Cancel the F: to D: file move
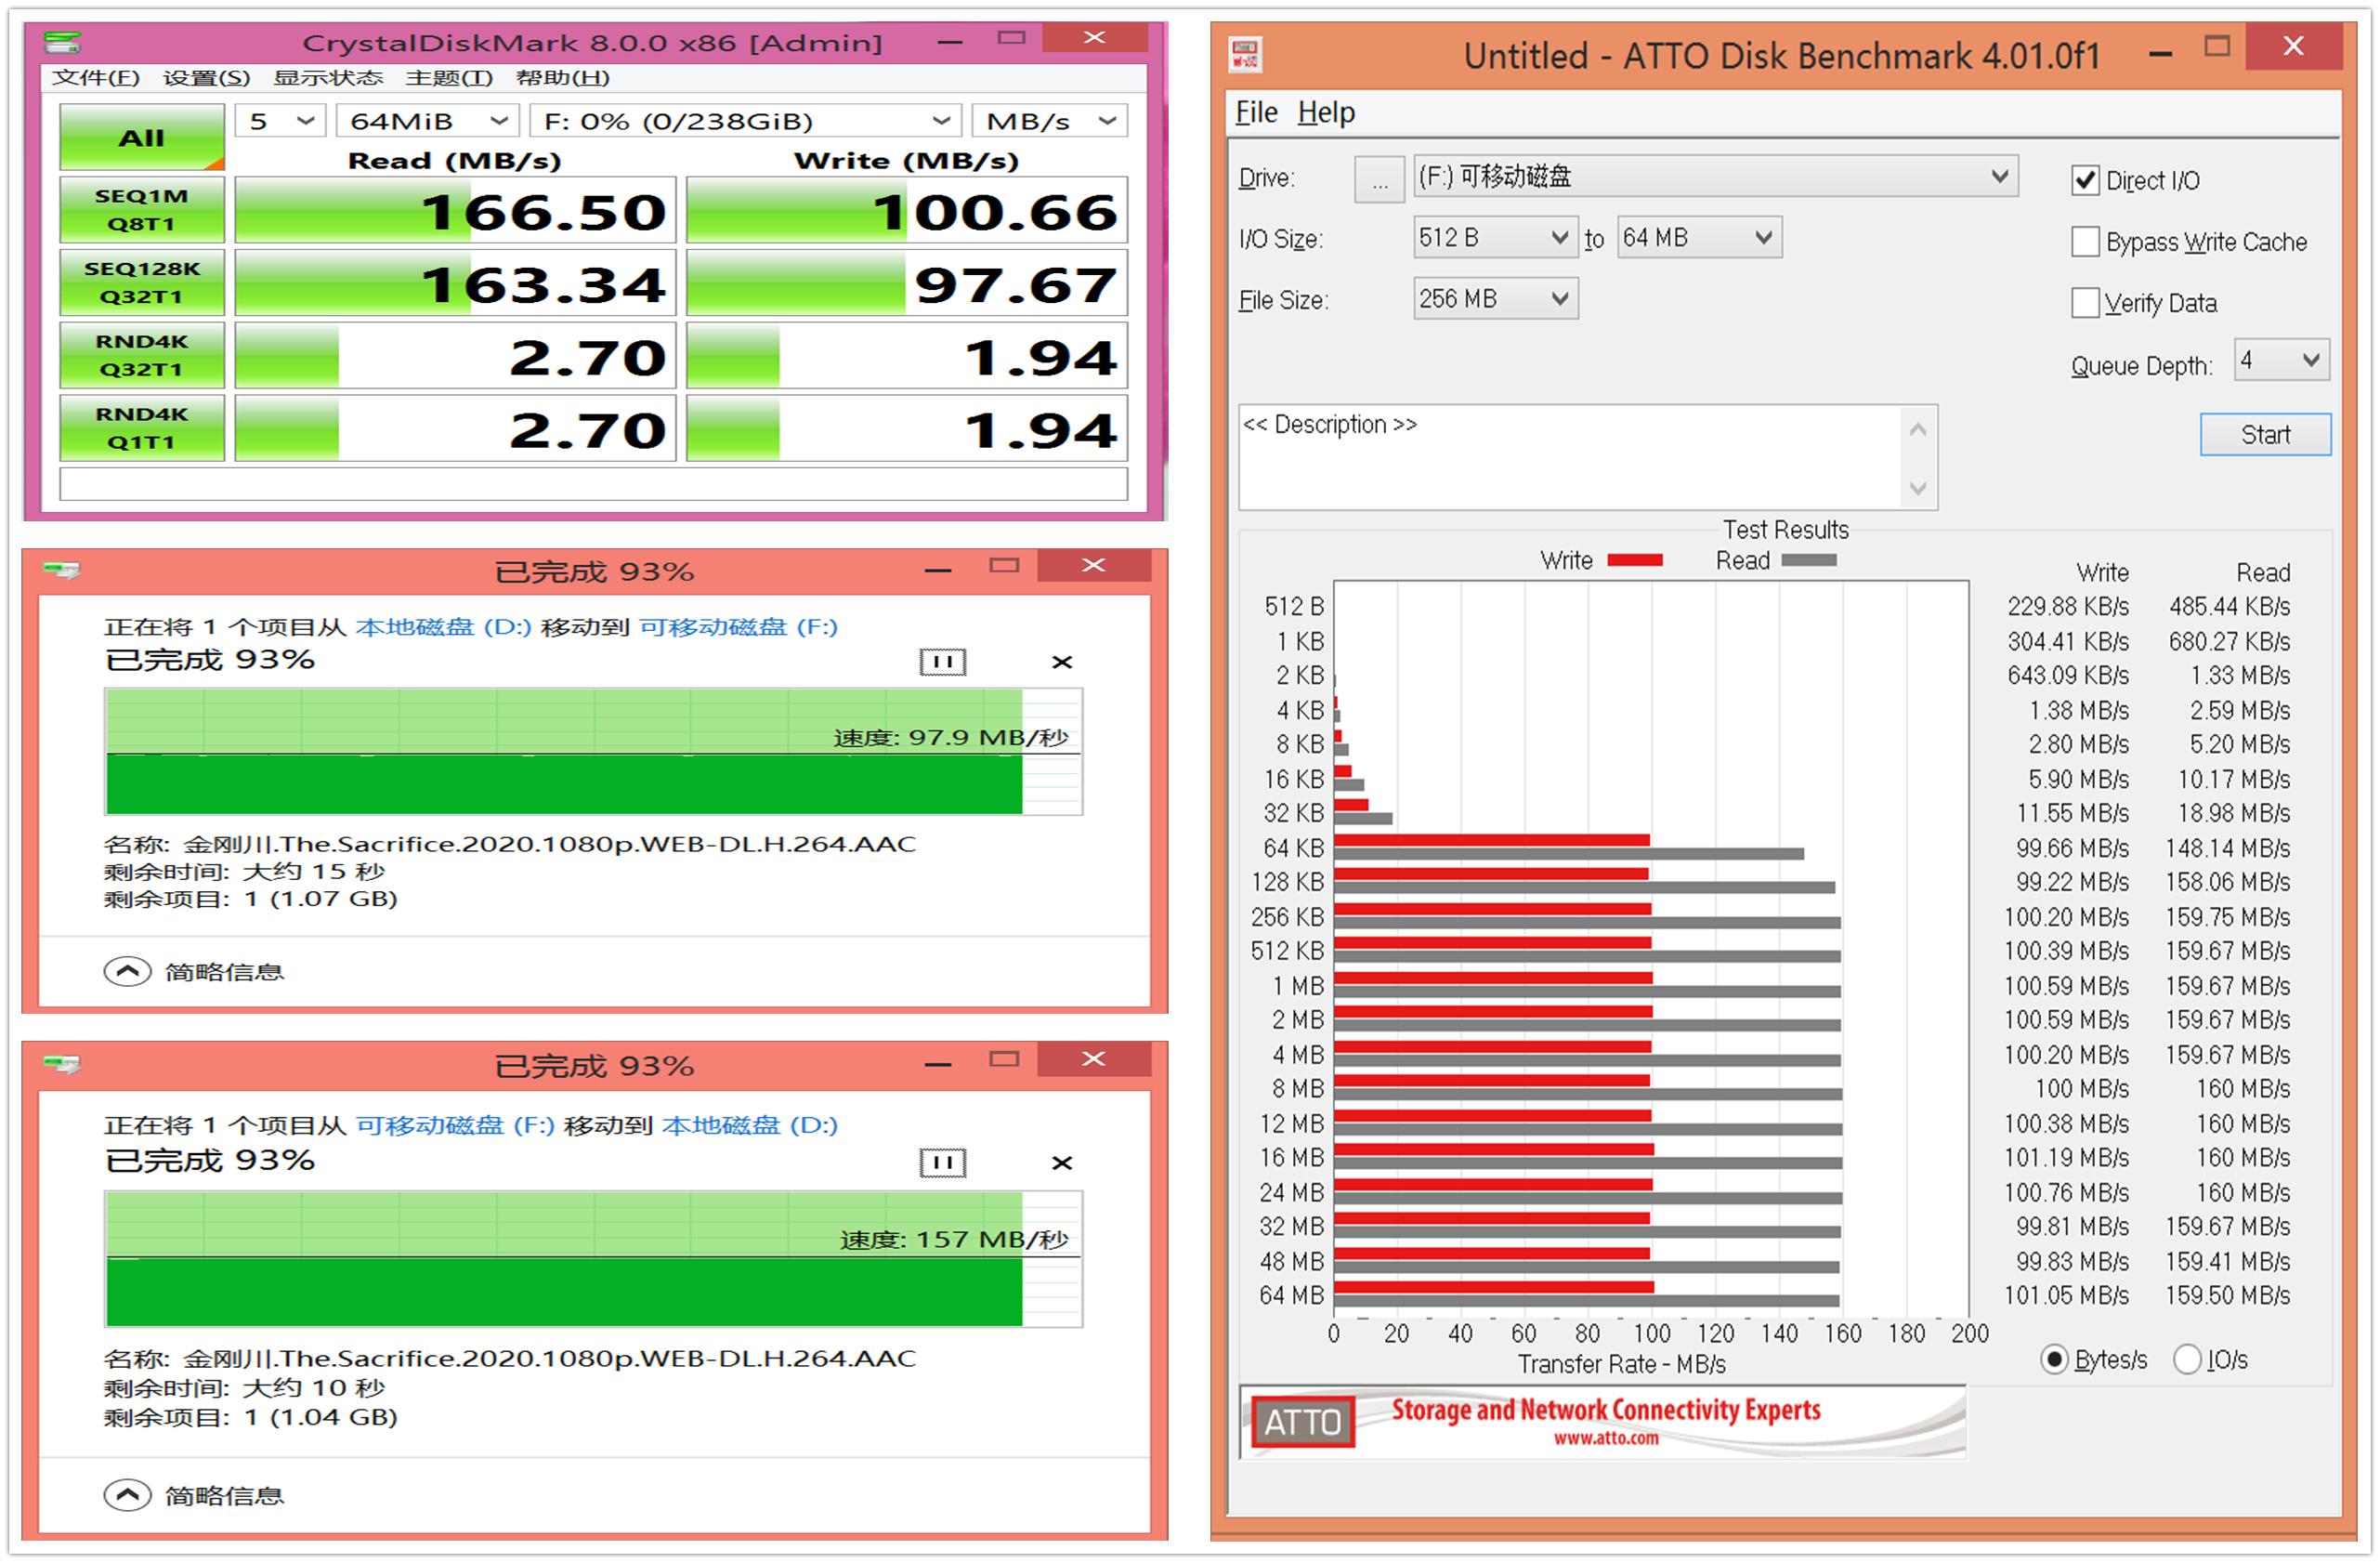 click(1062, 1163)
